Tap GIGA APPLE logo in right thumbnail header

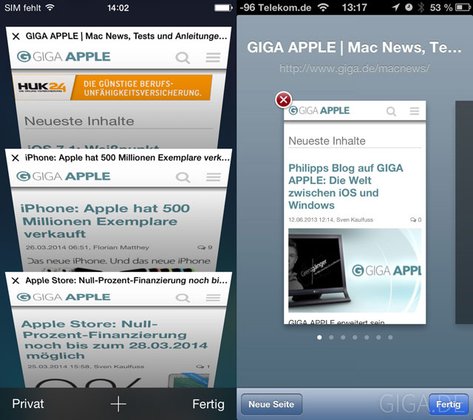click(x=319, y=110)
